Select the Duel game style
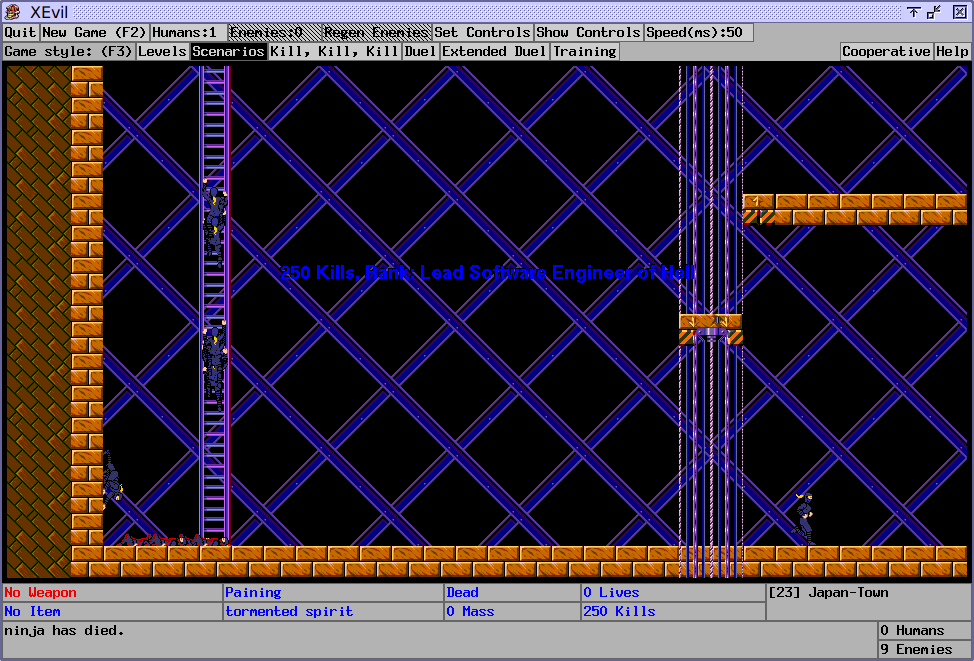Viewport: 974px width, 661px height. tap(420, 52)
